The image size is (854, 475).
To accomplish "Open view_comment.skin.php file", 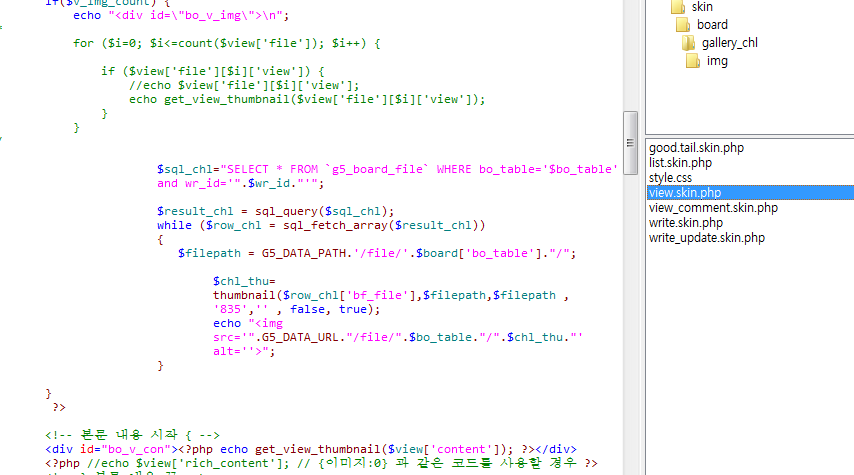I will click(713, 208).
